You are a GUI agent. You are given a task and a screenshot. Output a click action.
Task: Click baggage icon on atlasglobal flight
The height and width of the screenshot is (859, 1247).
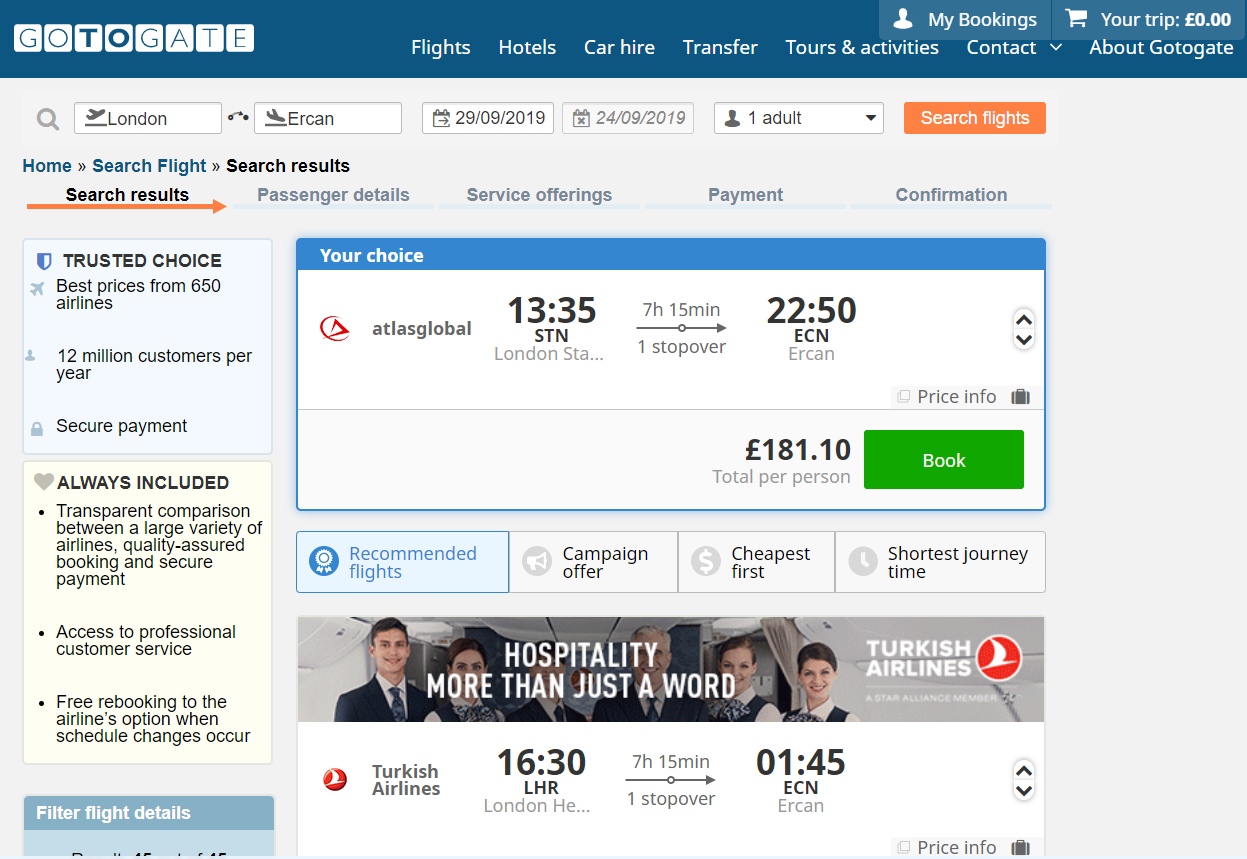pyautogui.click(x=1020, y=397)
